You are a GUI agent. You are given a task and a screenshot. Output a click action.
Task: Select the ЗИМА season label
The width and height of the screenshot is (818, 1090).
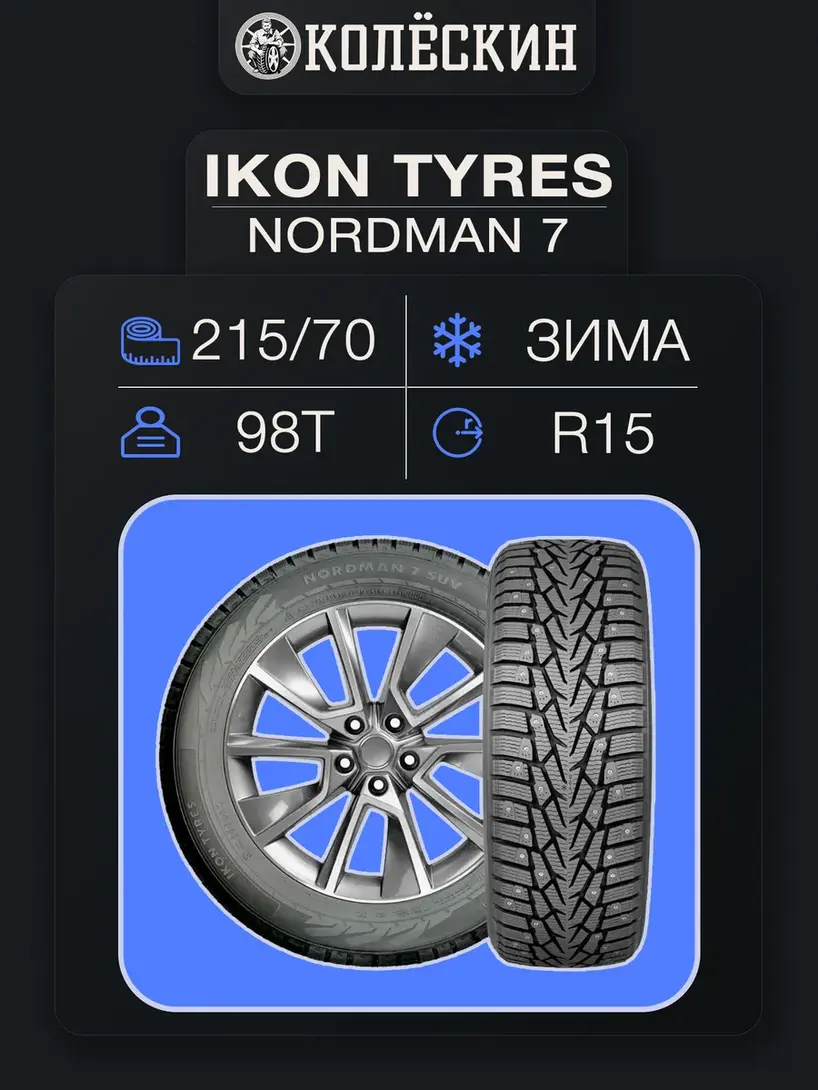[607, 341]
